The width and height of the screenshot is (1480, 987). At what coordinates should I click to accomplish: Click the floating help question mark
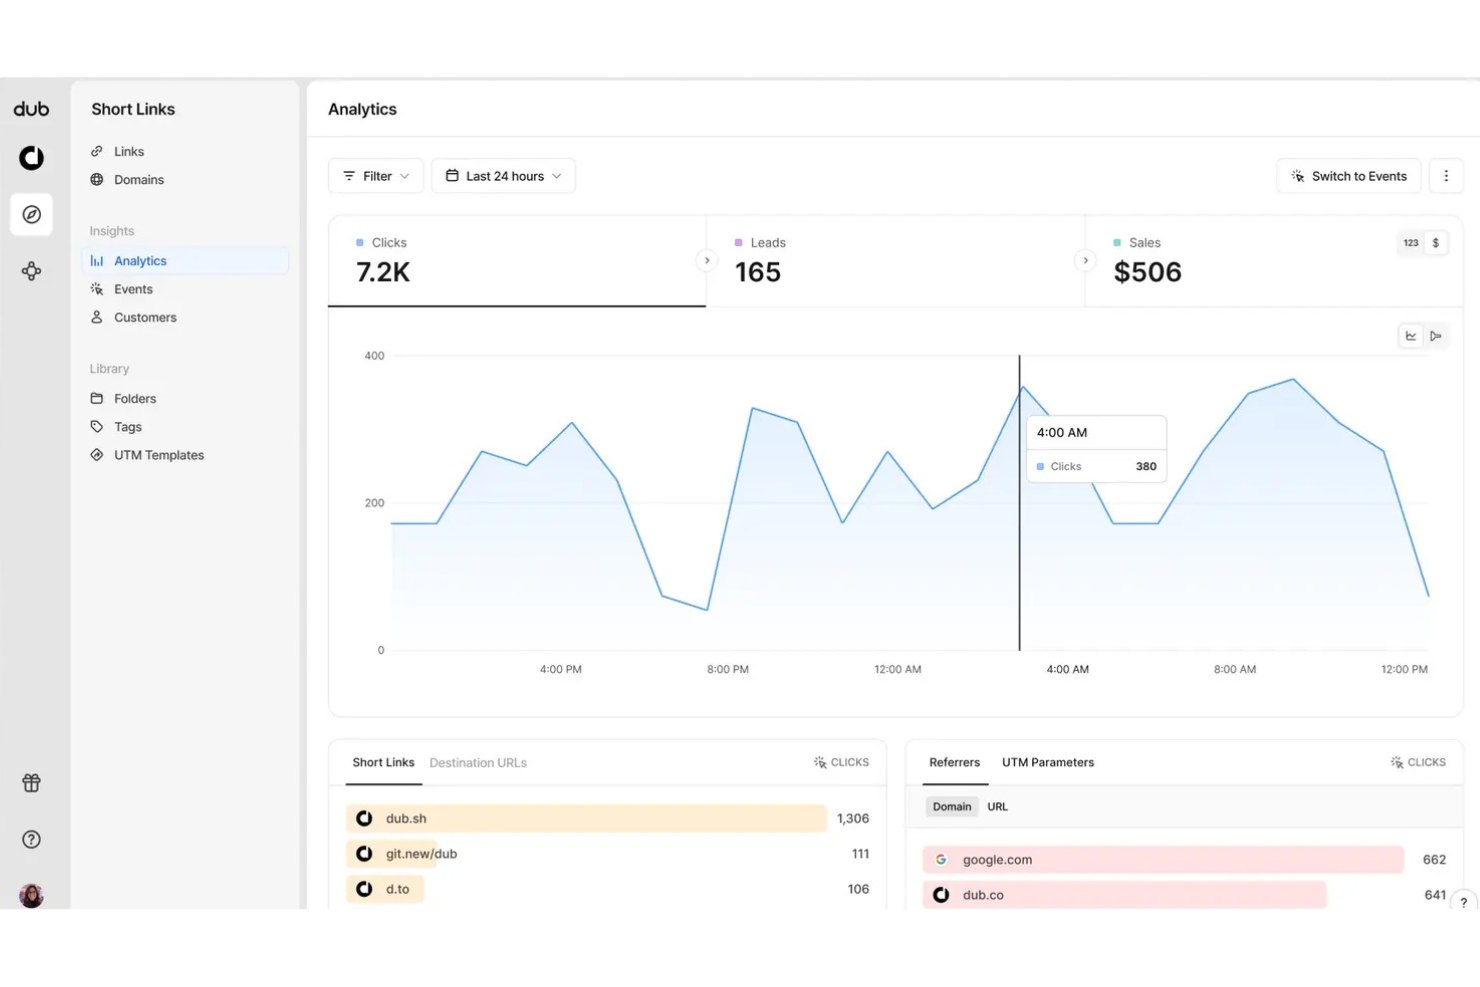(x=1464, y=902)
